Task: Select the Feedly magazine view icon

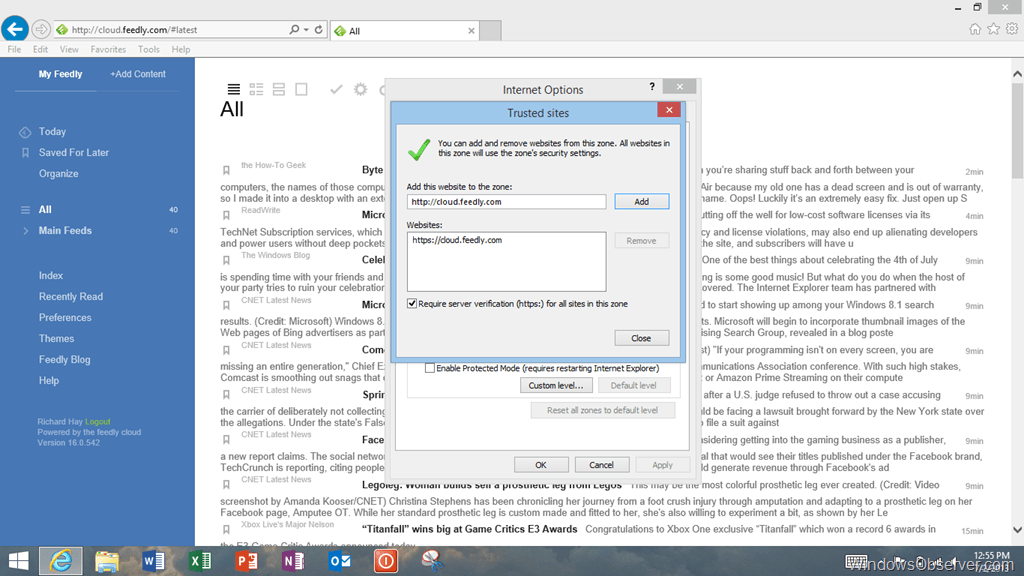Action: 256,89
